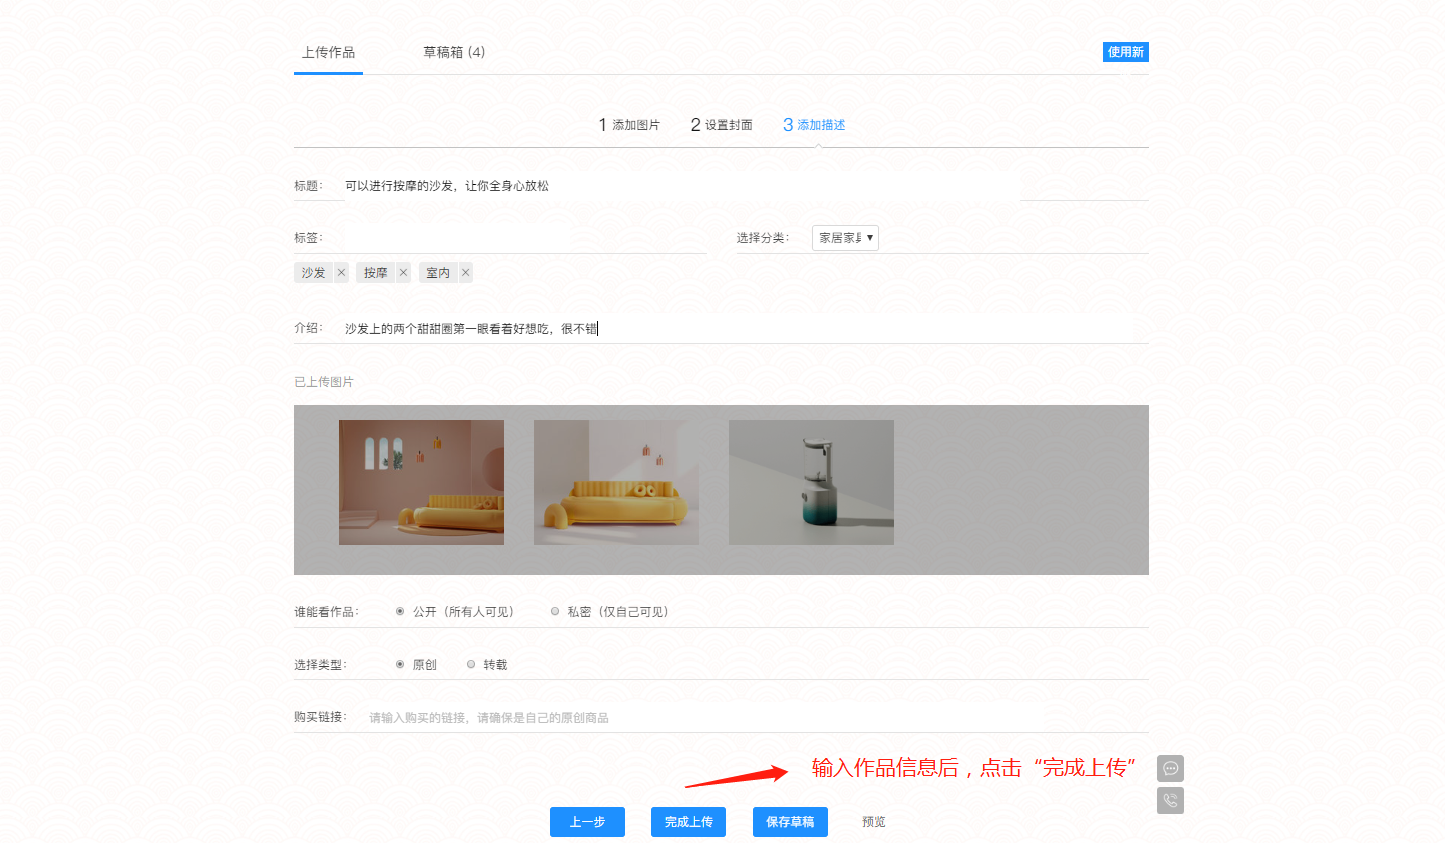Delete the 按摩 tag using the × icon

pyautogui.click(x=403, y=271)
